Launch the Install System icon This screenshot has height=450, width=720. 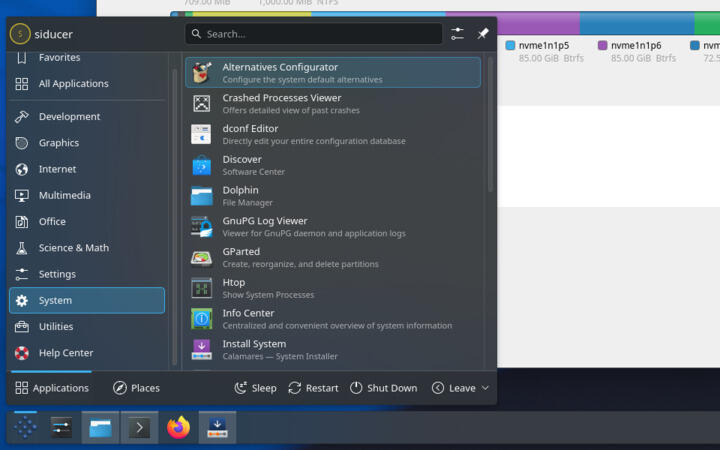click(202, 349)
